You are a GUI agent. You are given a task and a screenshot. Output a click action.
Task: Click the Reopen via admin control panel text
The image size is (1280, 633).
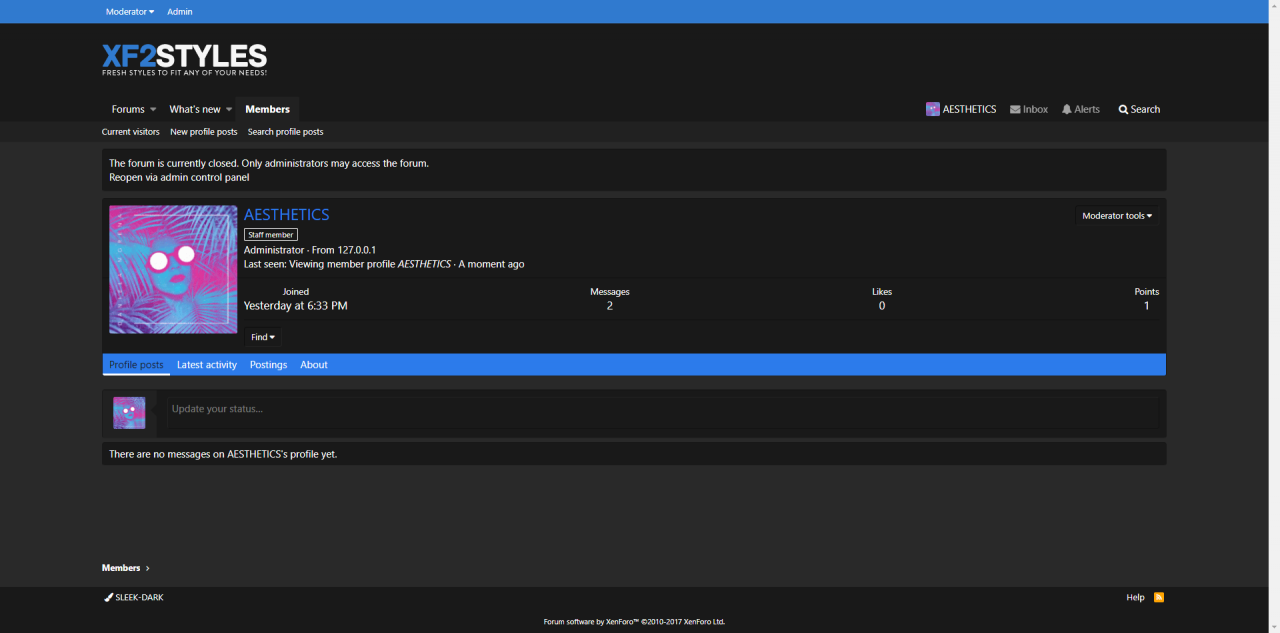pyautogui.click(x=179, y=177)
